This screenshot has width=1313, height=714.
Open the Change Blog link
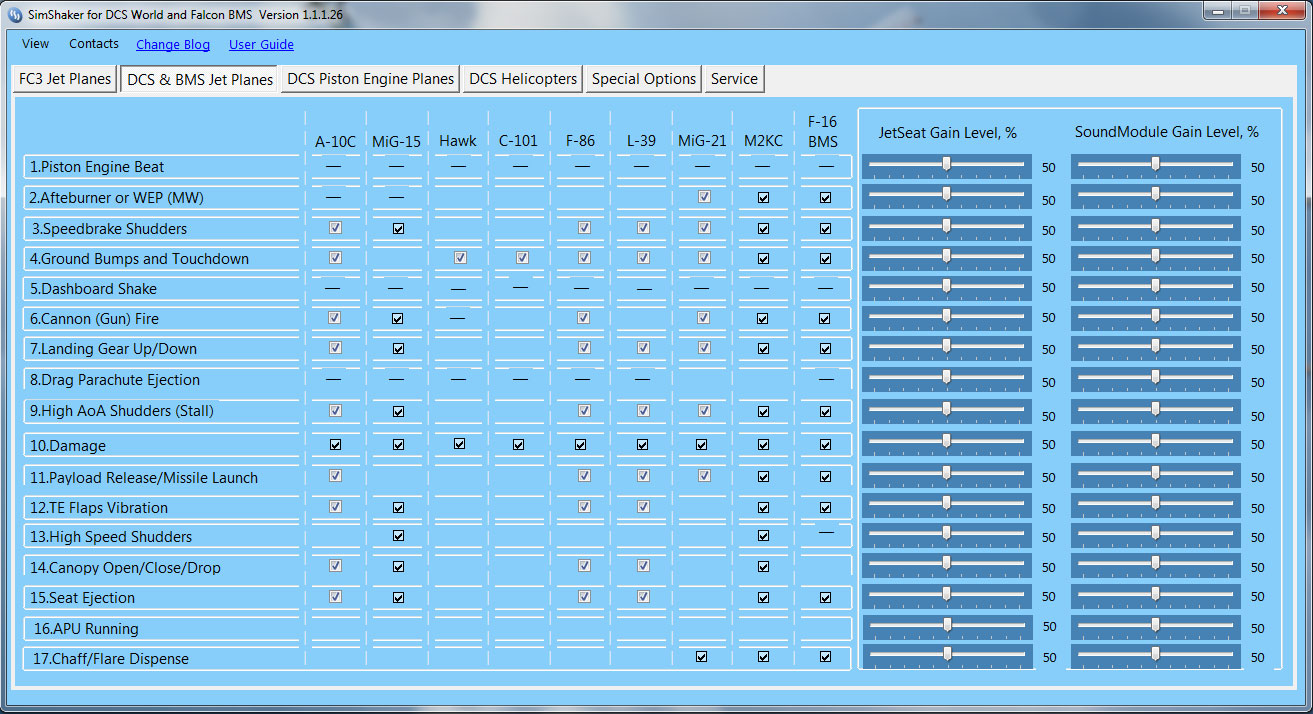(x=173, y=45)
